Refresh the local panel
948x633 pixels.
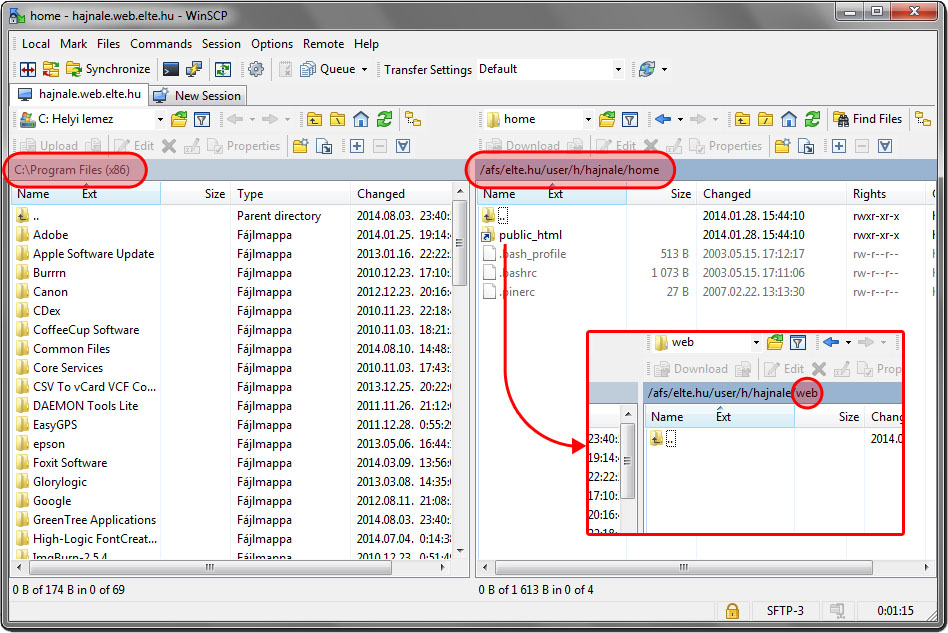(x=385, y=119)
